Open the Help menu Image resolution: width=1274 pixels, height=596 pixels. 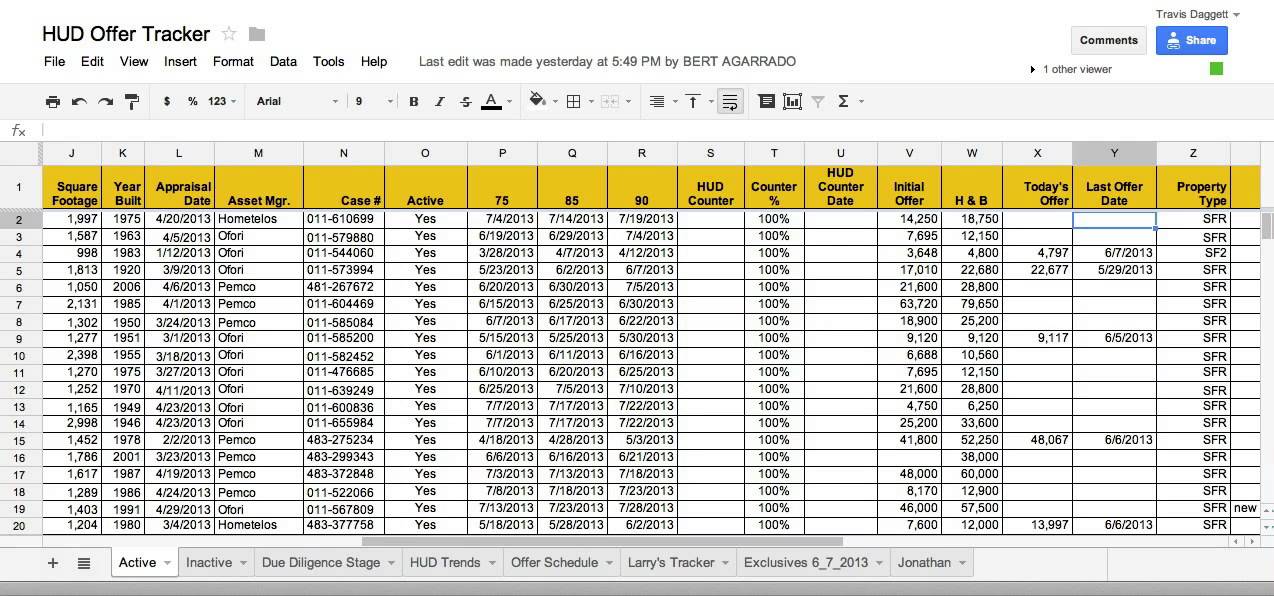tap(374, 61)
